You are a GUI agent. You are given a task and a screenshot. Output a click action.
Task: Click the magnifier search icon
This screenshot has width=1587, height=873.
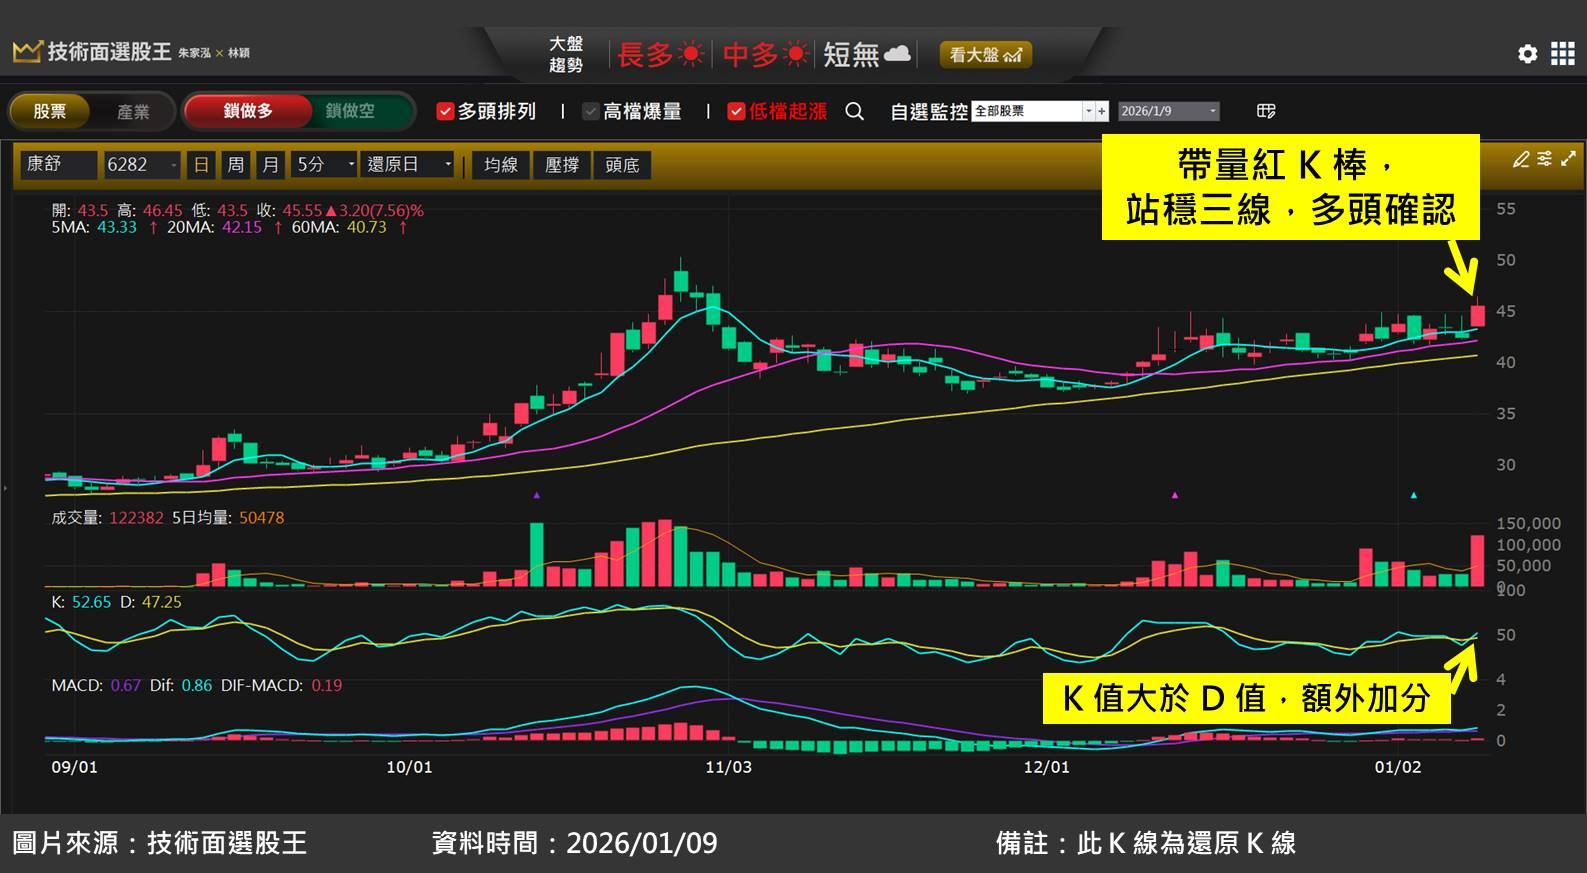click(854, 111)
